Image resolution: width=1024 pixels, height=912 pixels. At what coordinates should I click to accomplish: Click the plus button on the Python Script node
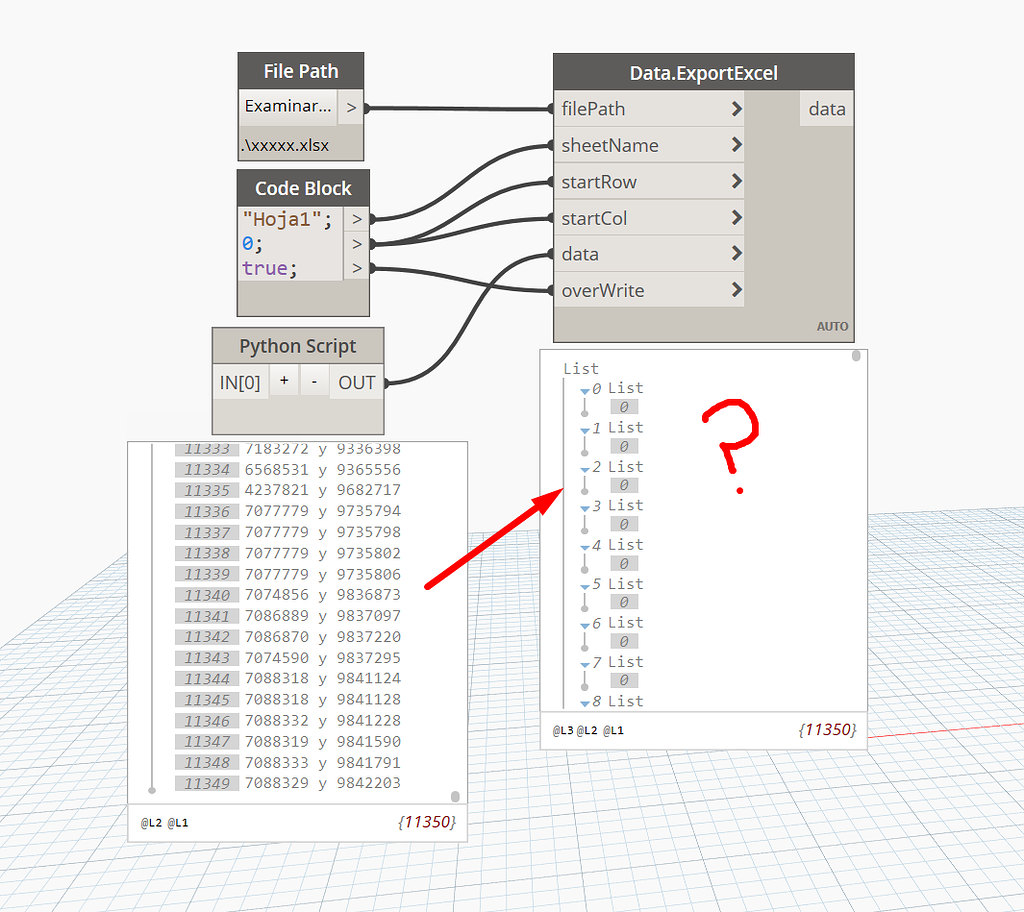click(285, 382)
